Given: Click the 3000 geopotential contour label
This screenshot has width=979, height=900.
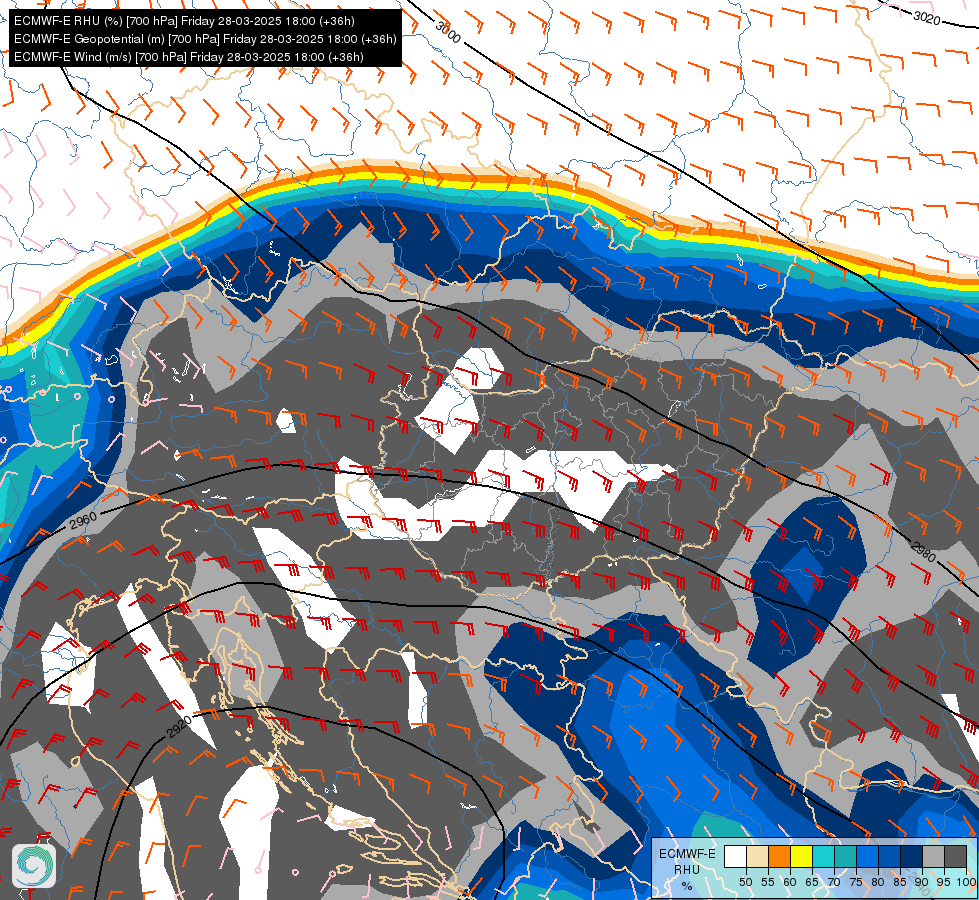Looking at the screenshot, I should pos(448,32).
